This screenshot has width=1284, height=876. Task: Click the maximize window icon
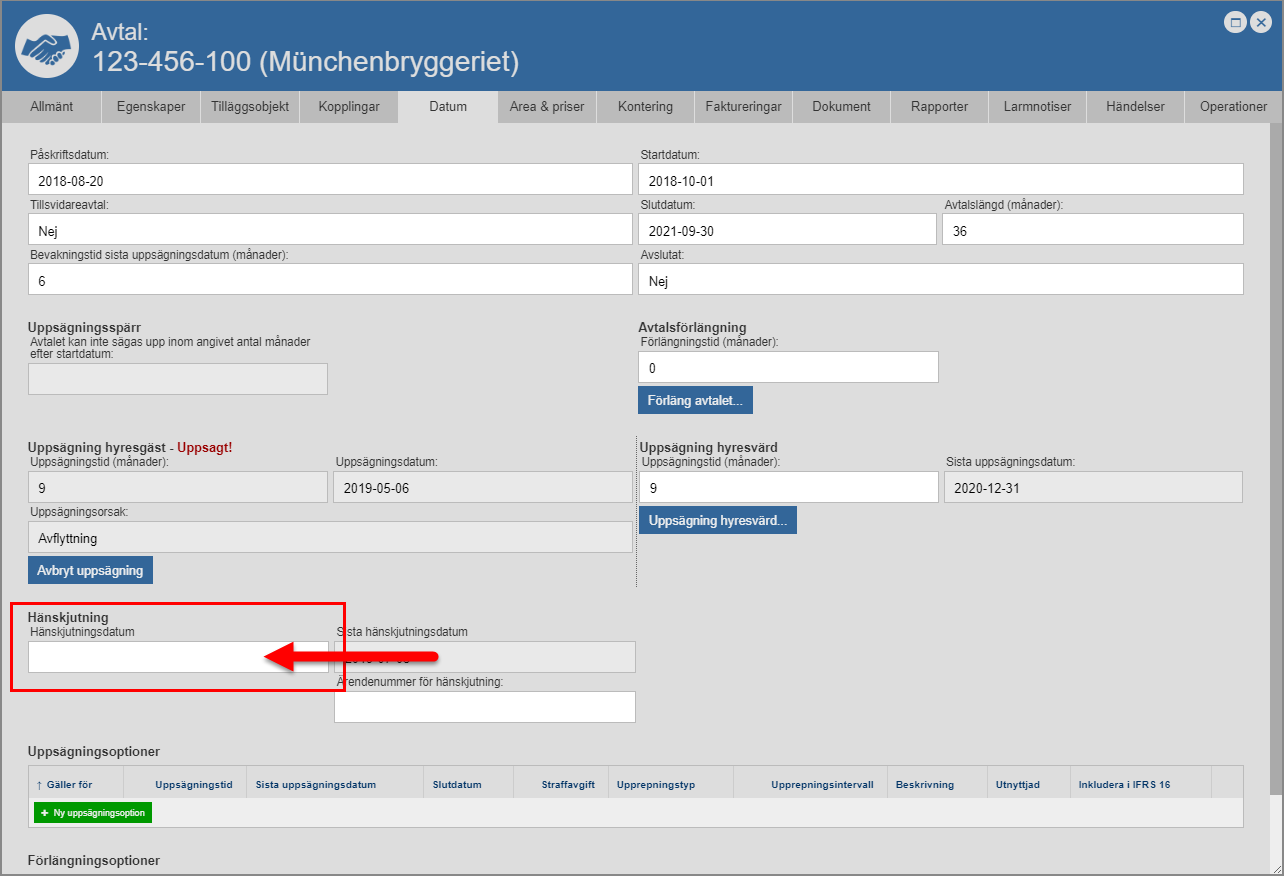[1236, 22]
